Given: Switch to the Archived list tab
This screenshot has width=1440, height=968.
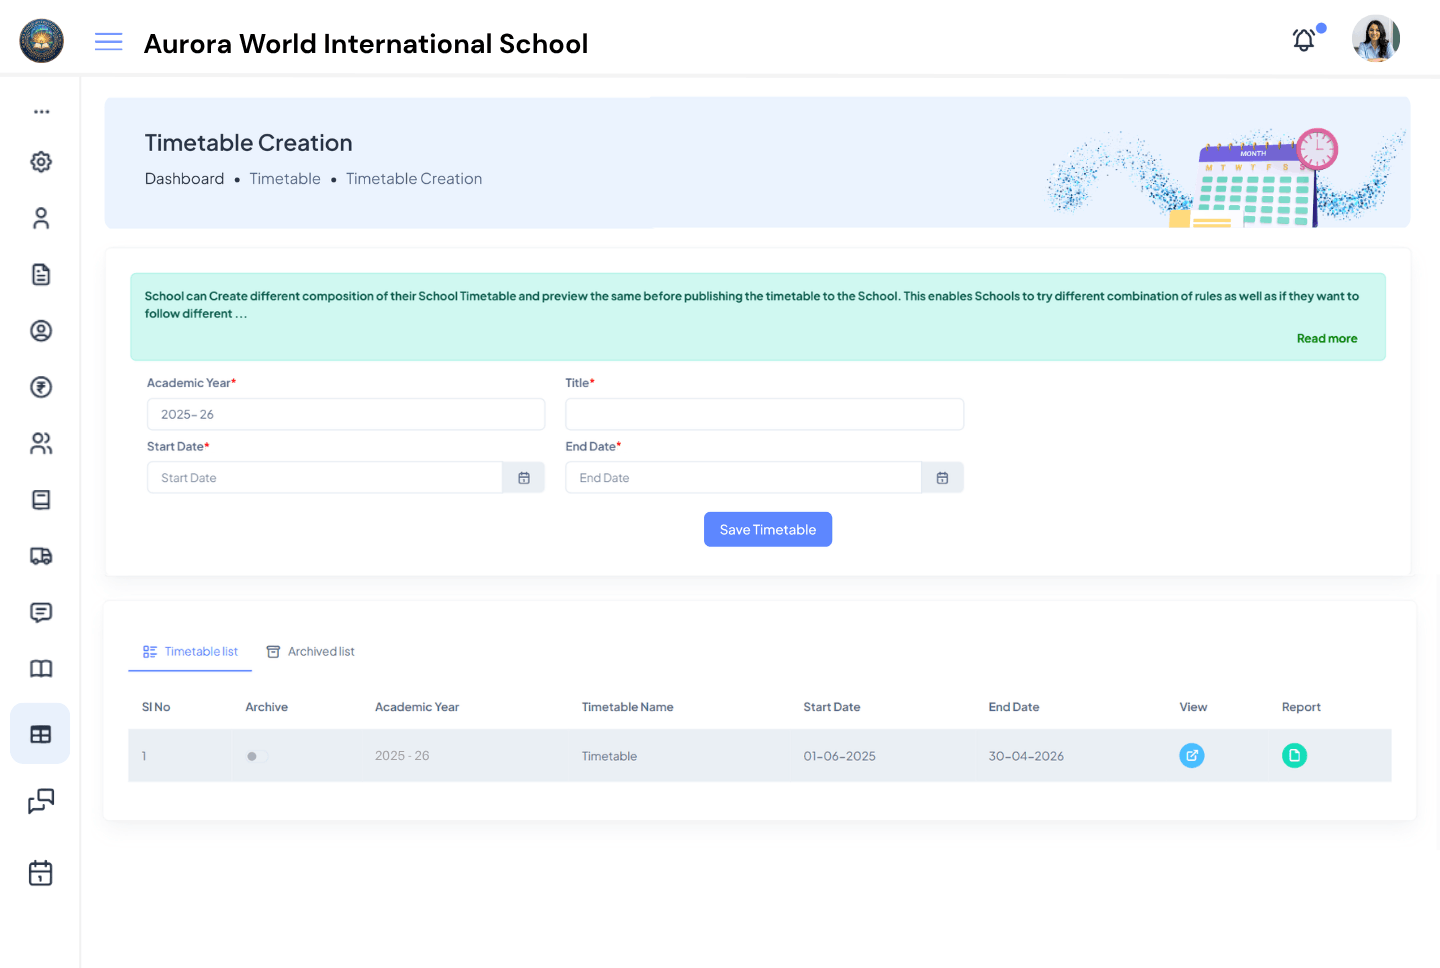Looking at the screenshot, I should tap(310, 651).
